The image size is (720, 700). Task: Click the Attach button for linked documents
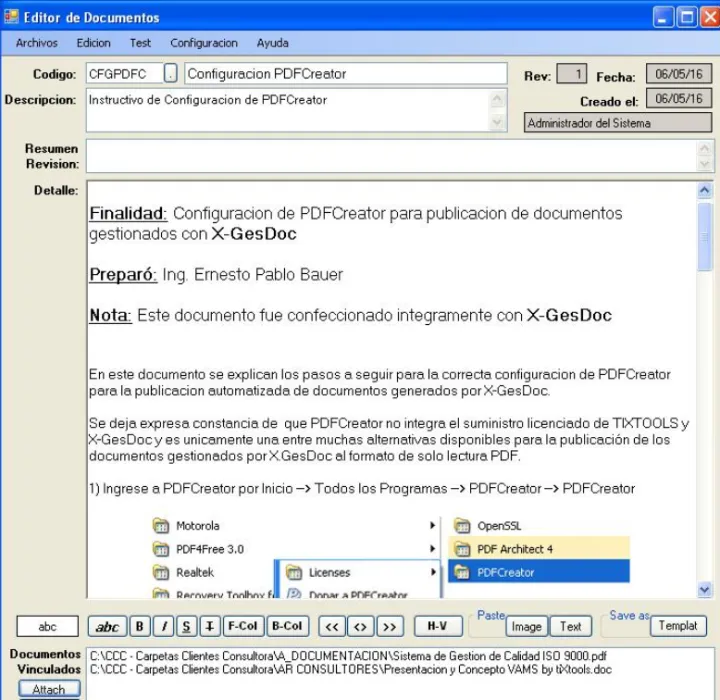pyautogui.click(x=48, y=689)
